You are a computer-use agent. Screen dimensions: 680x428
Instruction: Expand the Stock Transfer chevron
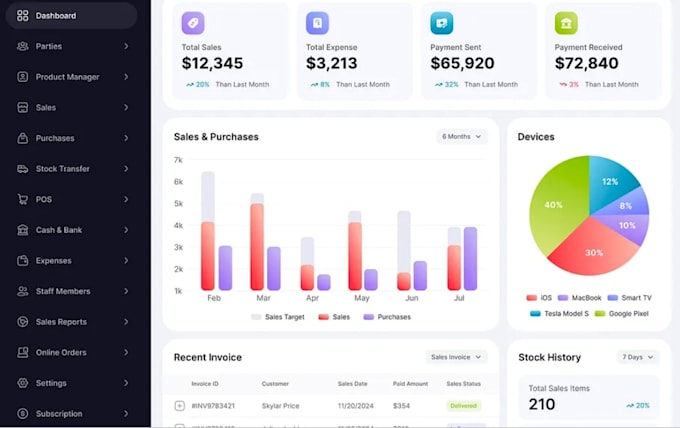point(126,169)
